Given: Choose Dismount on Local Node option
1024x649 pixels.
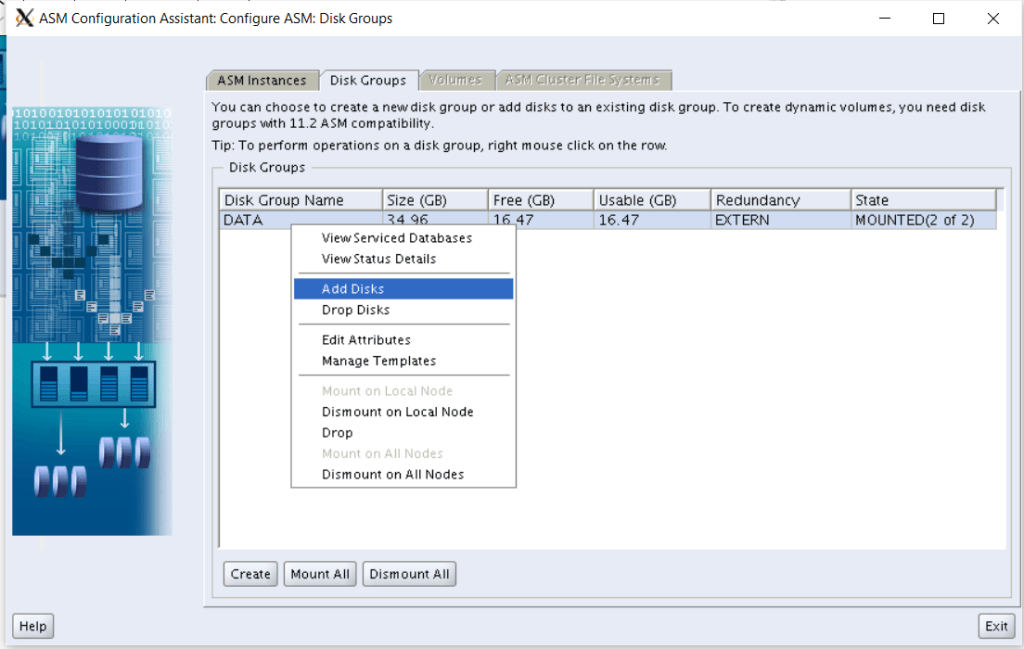Looking at the screenshot, I should coord(397,412).
